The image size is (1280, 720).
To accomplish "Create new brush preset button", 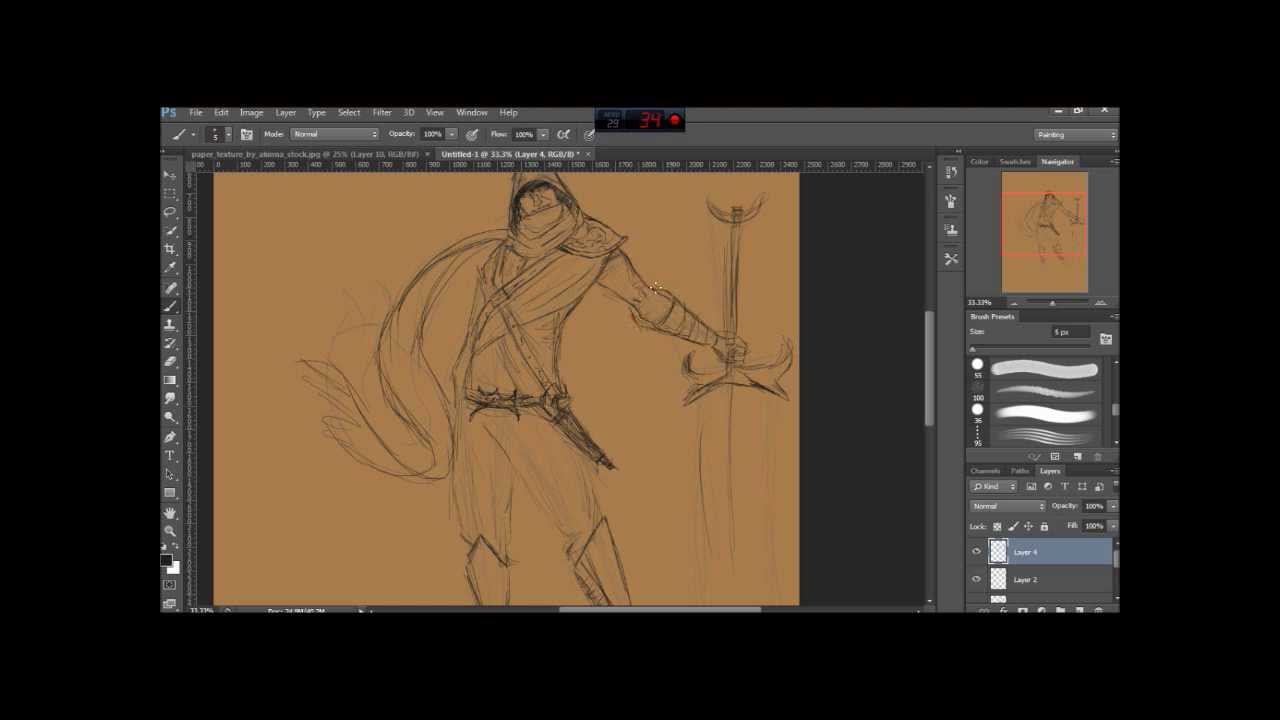I will tap(1078, 456).
